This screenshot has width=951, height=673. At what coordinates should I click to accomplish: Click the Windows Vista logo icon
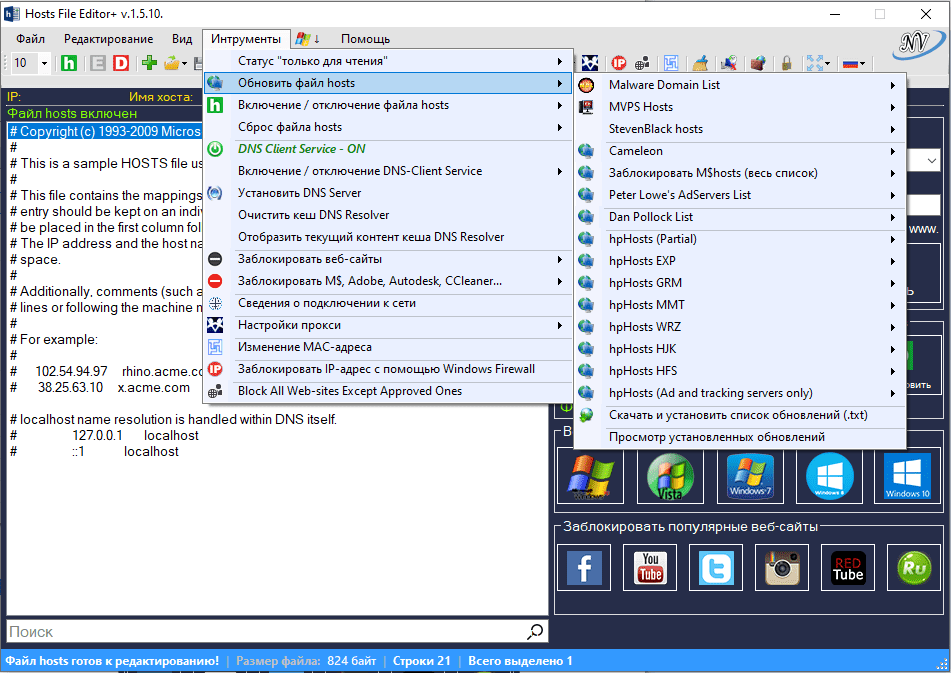pos(670,478)
